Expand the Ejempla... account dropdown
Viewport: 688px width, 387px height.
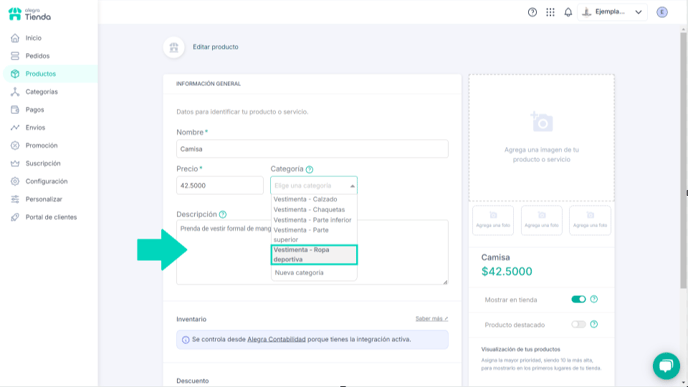pos(612,12)
